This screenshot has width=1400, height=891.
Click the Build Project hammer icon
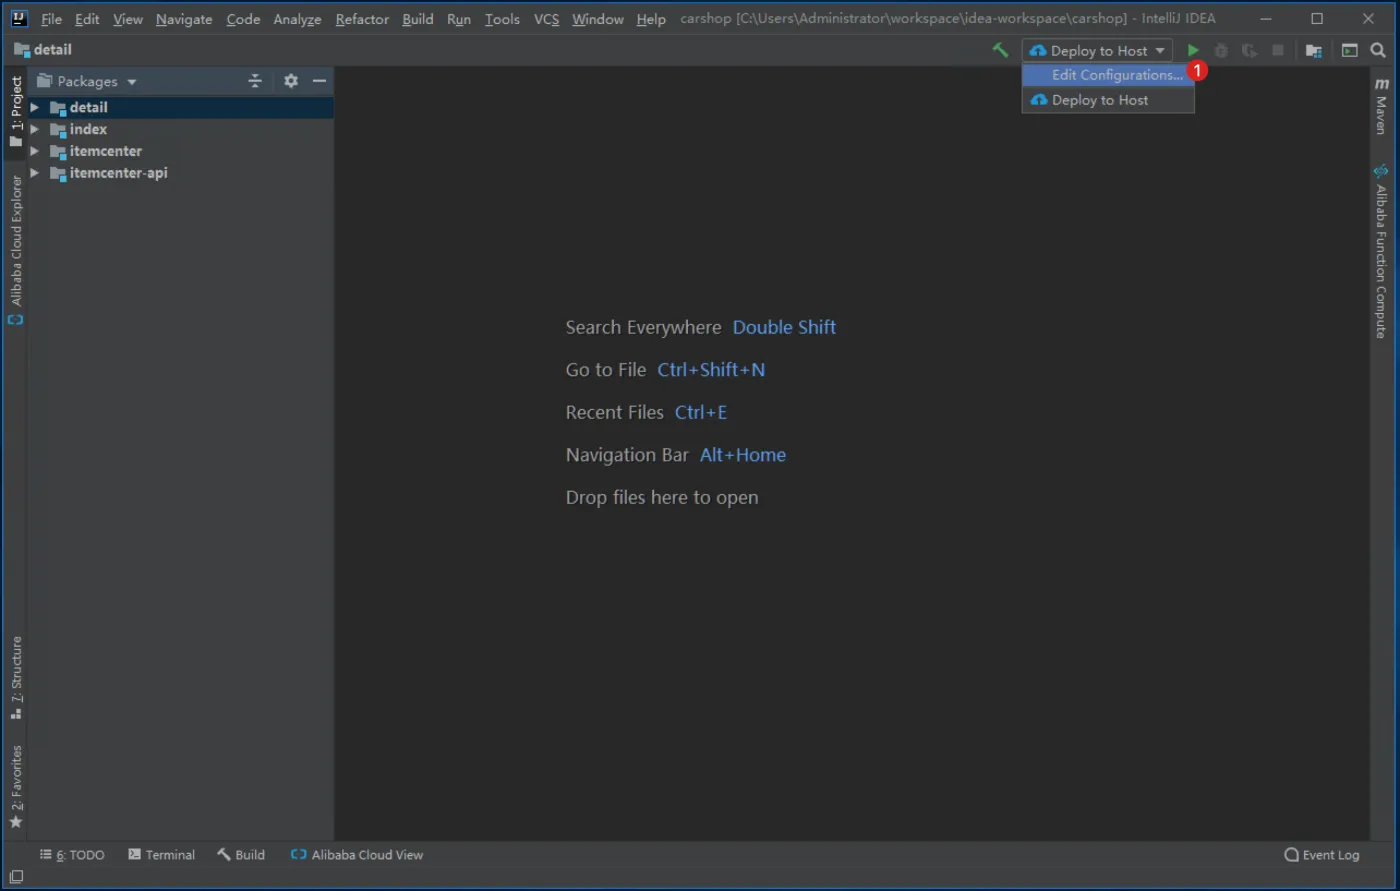tap(1000, 50)
